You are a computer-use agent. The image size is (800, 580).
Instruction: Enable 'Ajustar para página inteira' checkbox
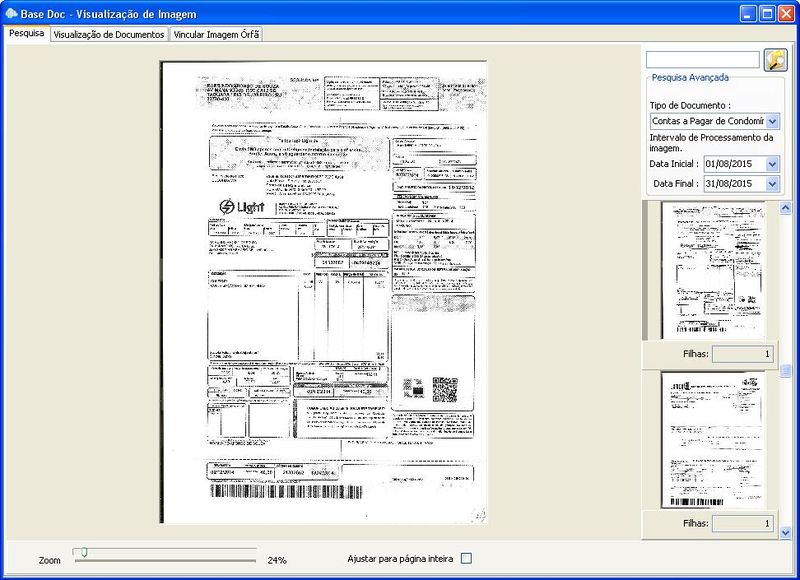click(466, 559)
